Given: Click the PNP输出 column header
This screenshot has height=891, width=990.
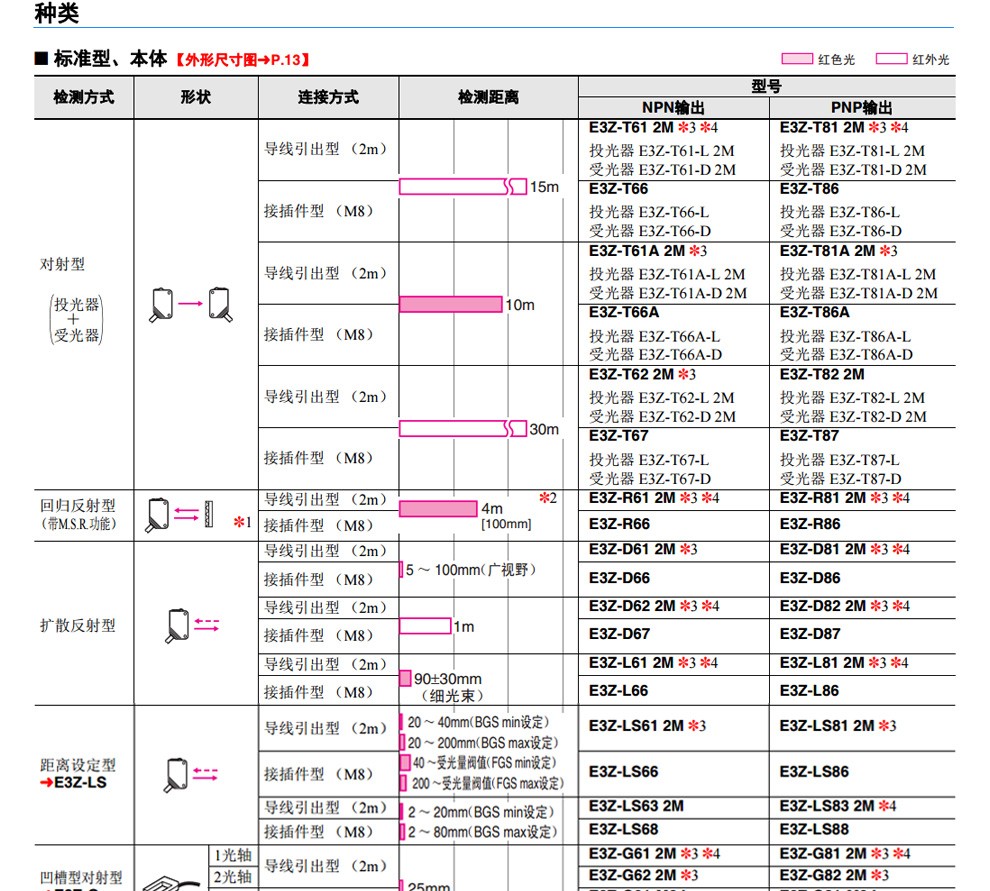Looking at the screenshot, I should click(862, 108).
